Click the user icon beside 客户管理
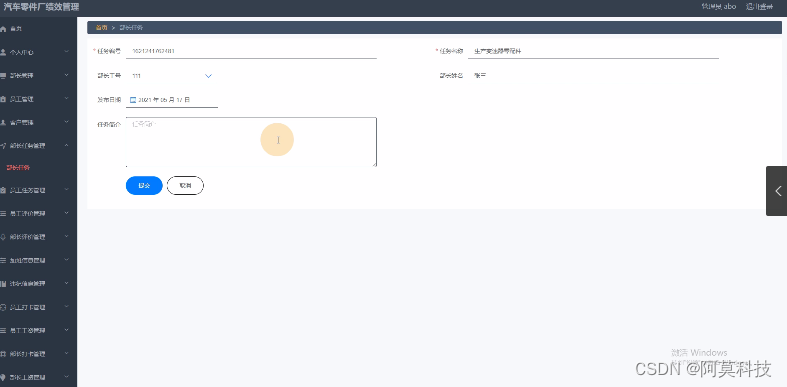 [3, 122]
